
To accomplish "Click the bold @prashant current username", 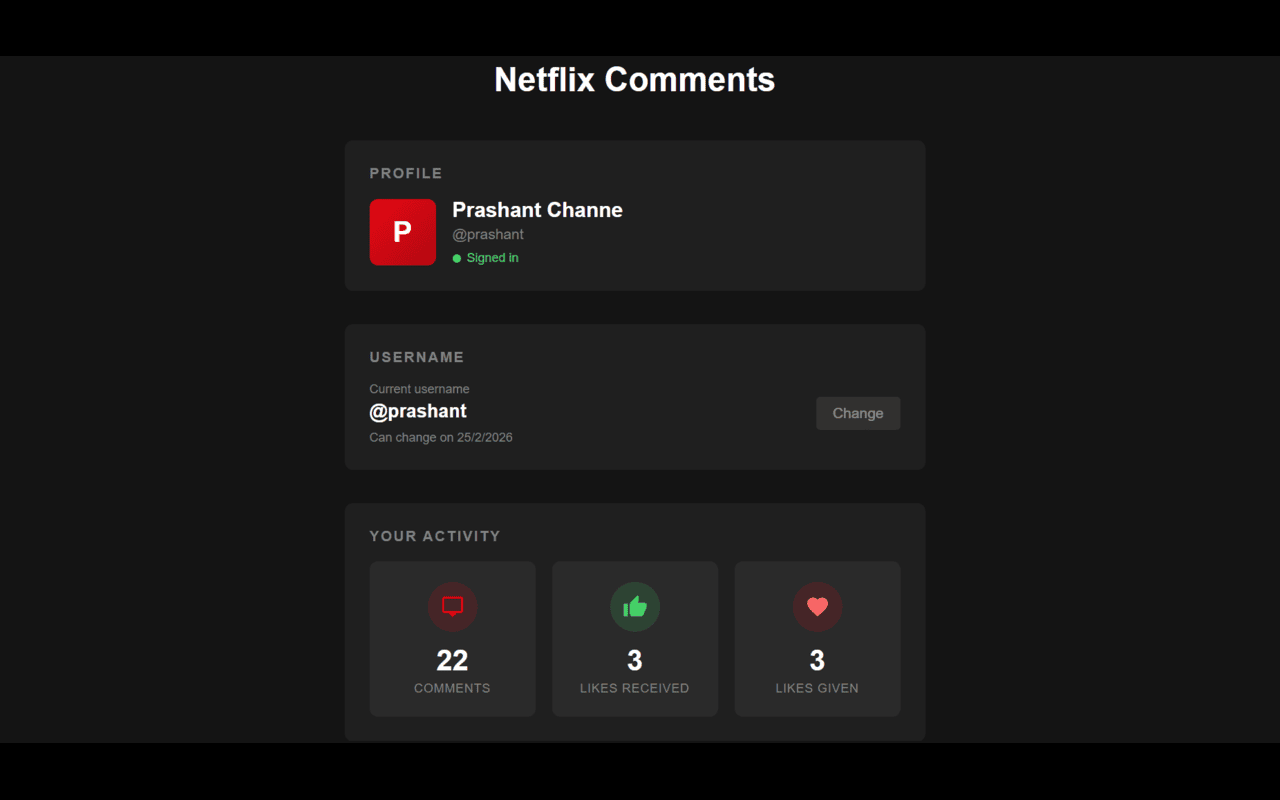I will pyautogui.click(x=418, y=411).
